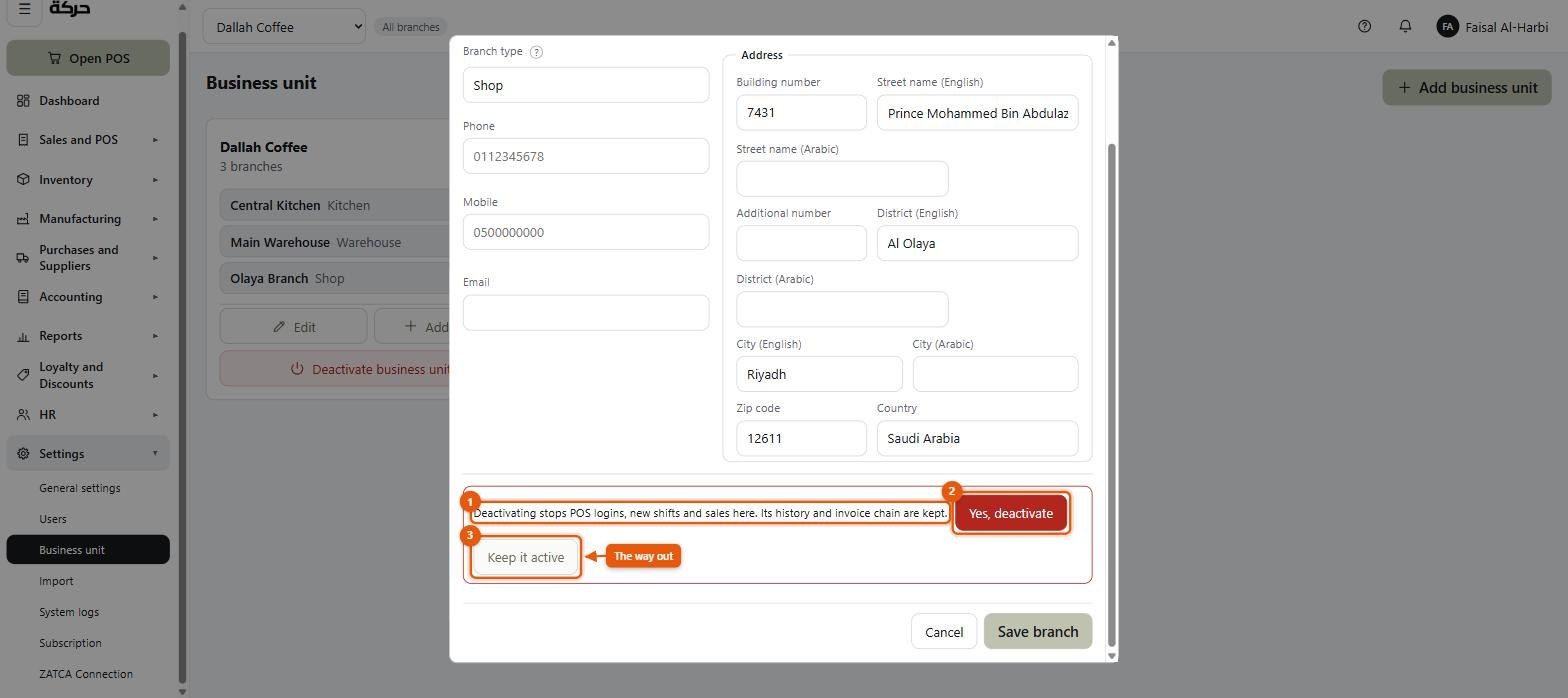Screen dimensions: 1568x698
Task: Expand the HR submenu arrow
Action: (x=155, y=414)
